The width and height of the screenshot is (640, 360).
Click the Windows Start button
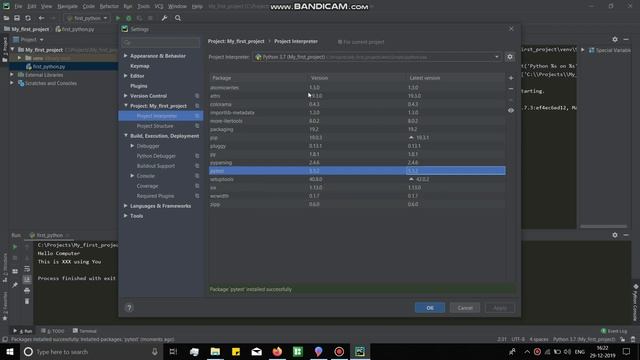click(9, 351)
